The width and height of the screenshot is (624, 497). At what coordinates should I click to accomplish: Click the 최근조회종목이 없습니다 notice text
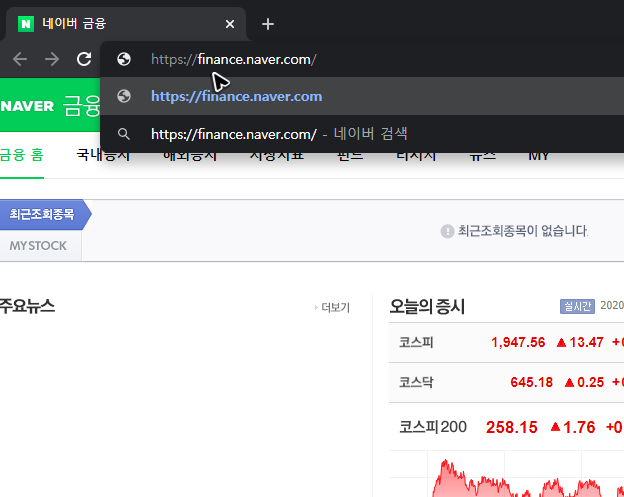523,231
